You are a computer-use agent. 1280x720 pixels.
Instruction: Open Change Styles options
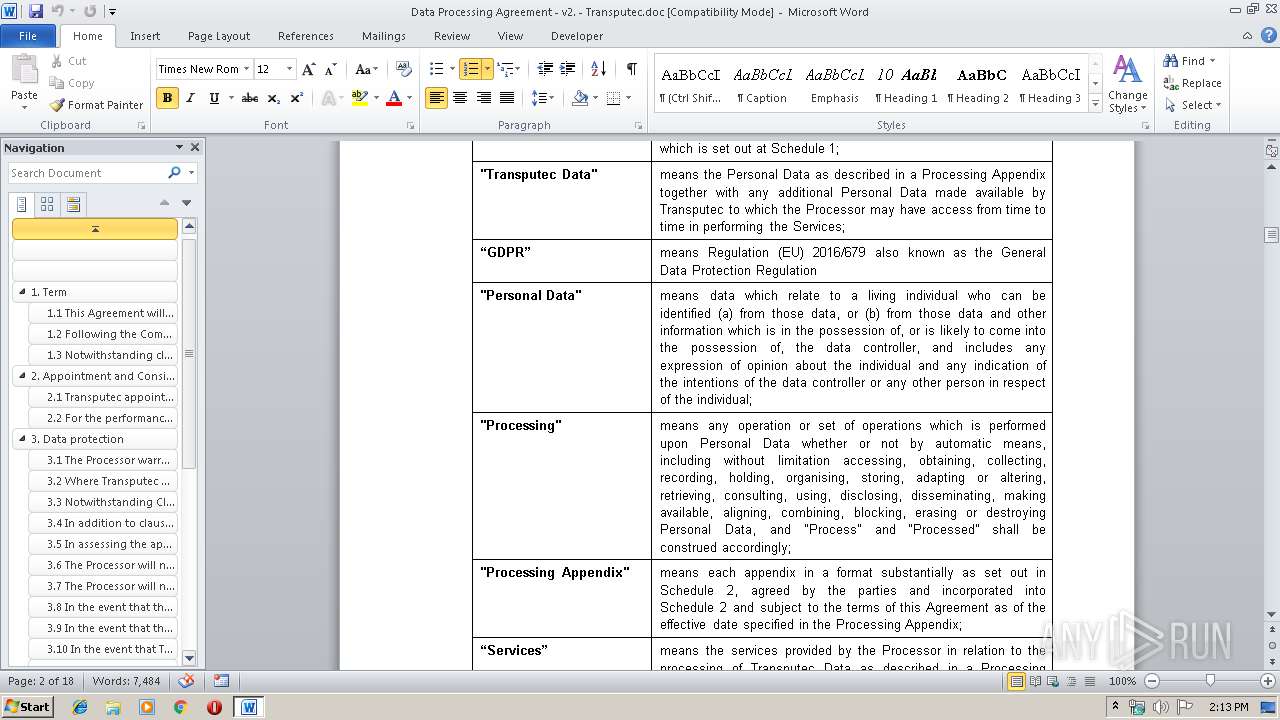click(1128, 84)
